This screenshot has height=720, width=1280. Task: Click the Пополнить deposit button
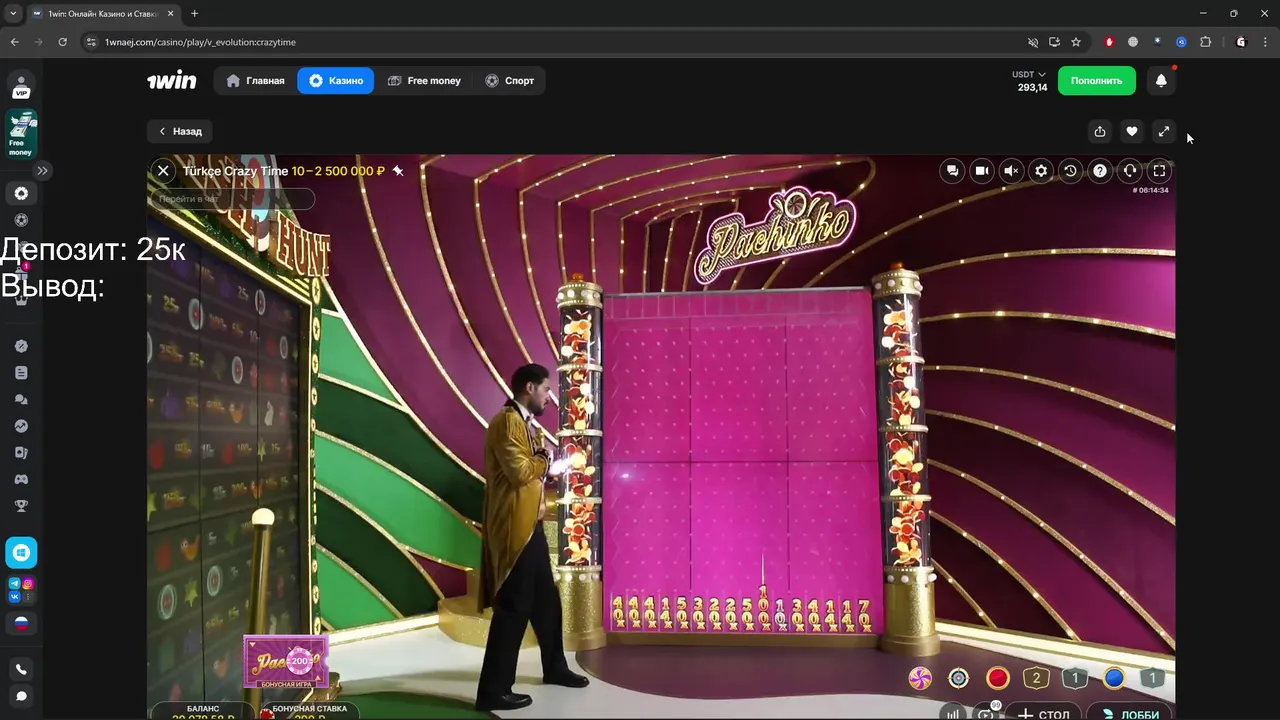coord(1097,81)
